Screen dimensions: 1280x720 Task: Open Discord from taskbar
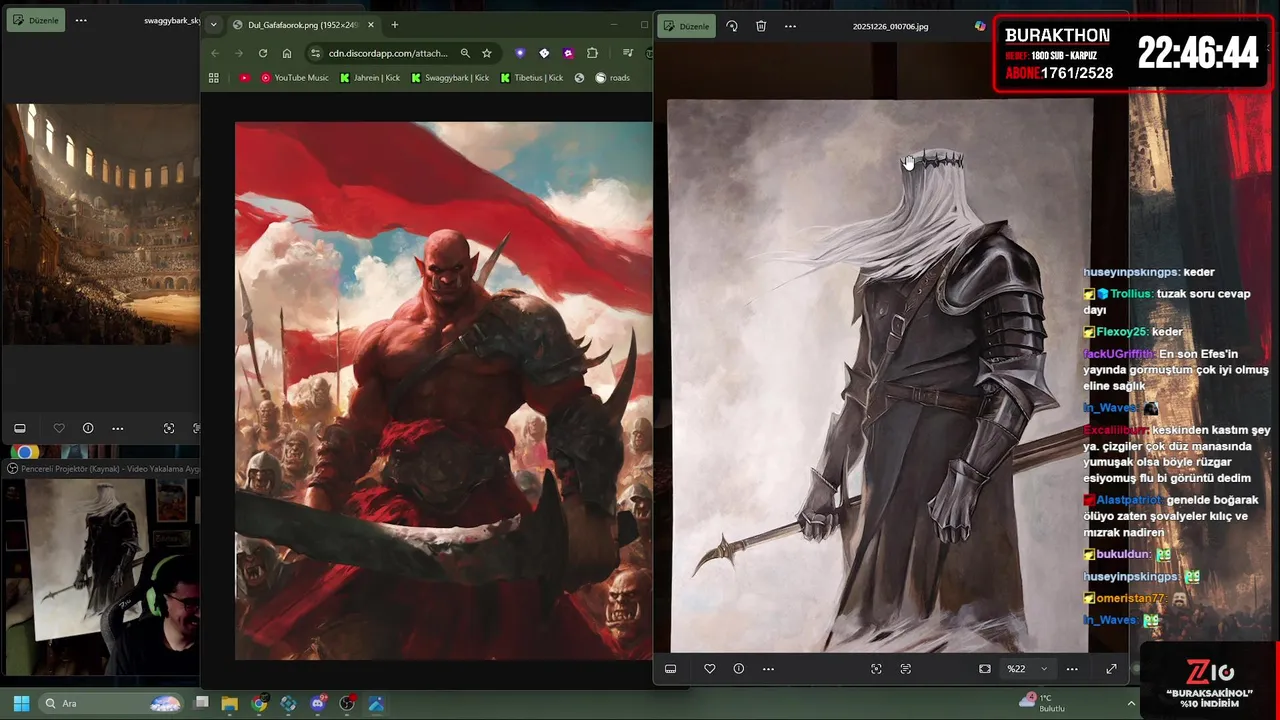coord(319,703)
